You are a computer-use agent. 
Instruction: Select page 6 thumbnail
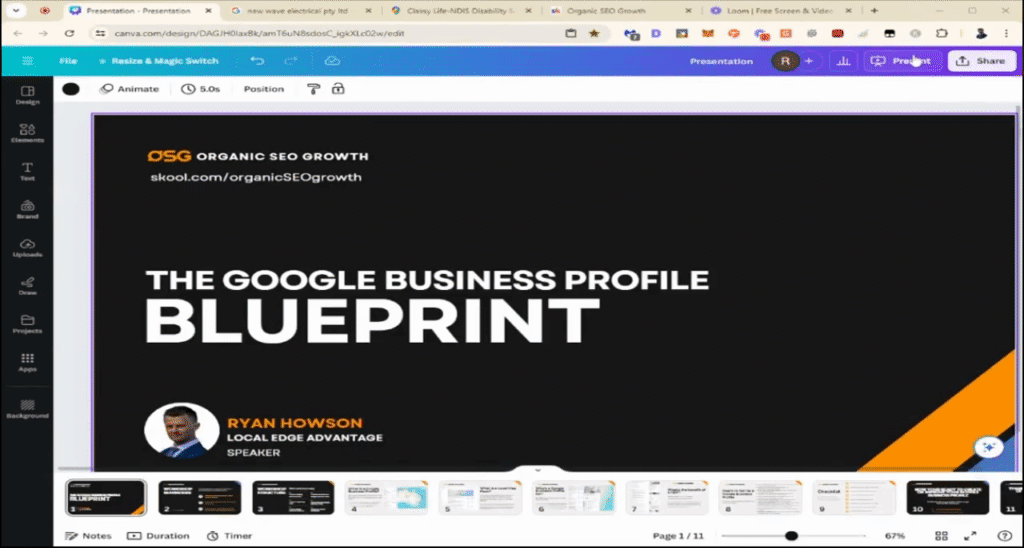point(573,498)
